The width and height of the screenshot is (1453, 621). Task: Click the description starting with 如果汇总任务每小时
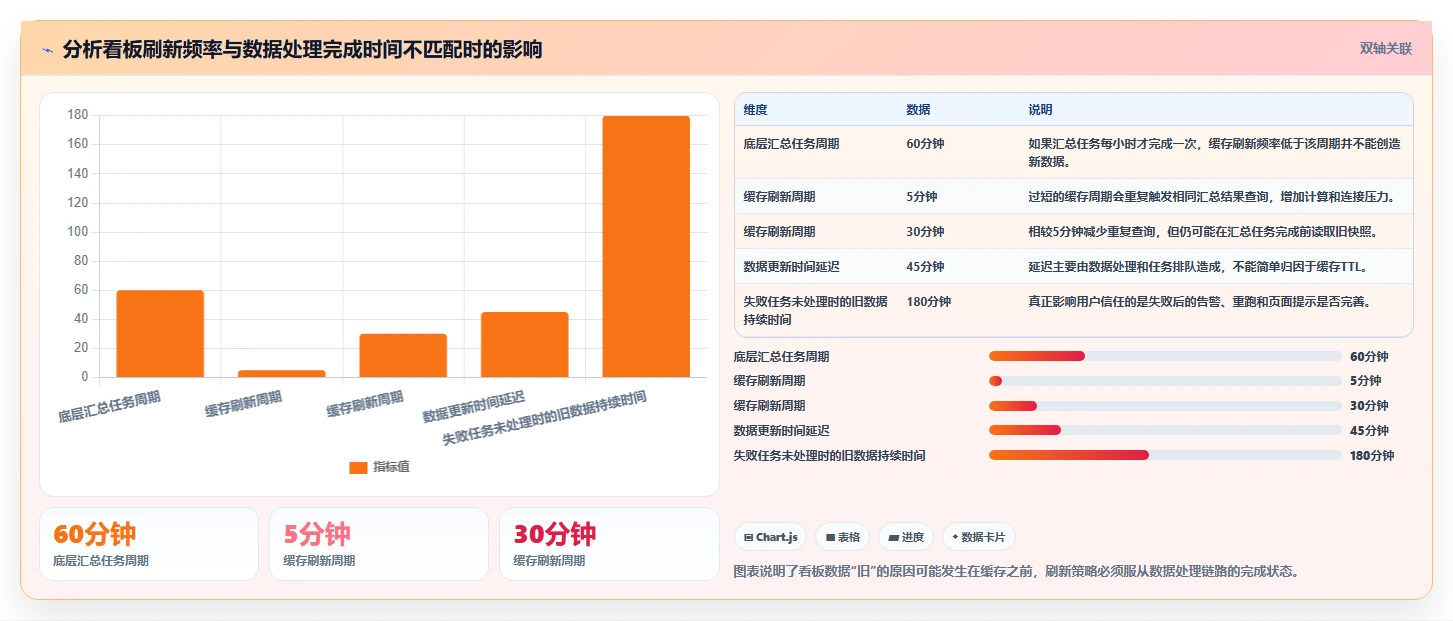(1214, 153)
